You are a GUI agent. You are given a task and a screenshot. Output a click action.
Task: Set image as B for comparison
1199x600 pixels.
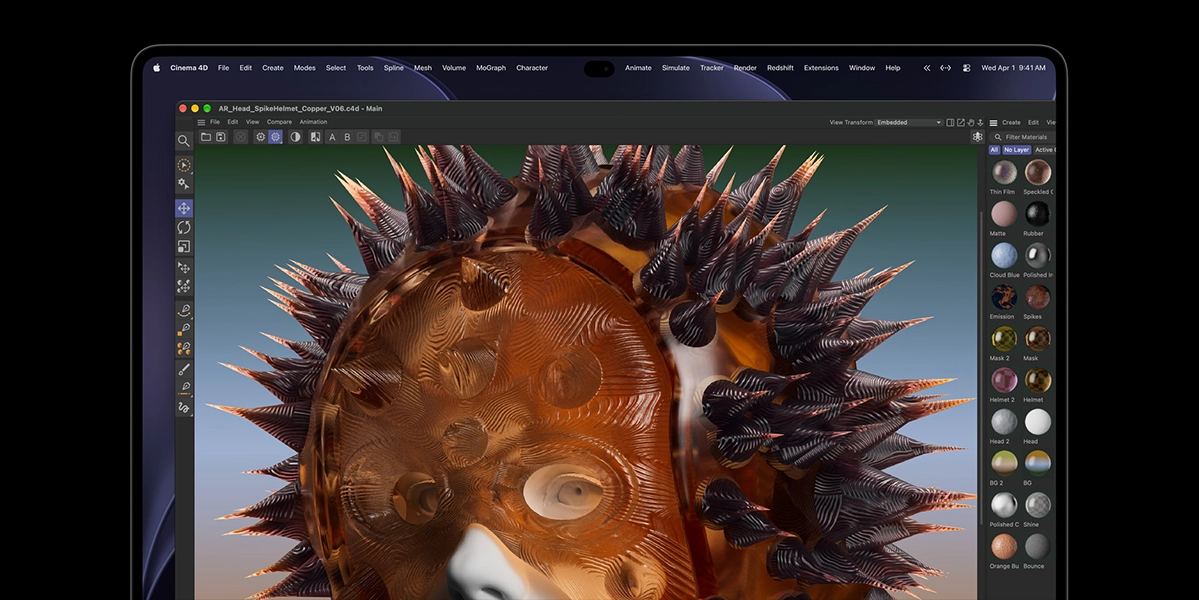[x=347, y=137]
